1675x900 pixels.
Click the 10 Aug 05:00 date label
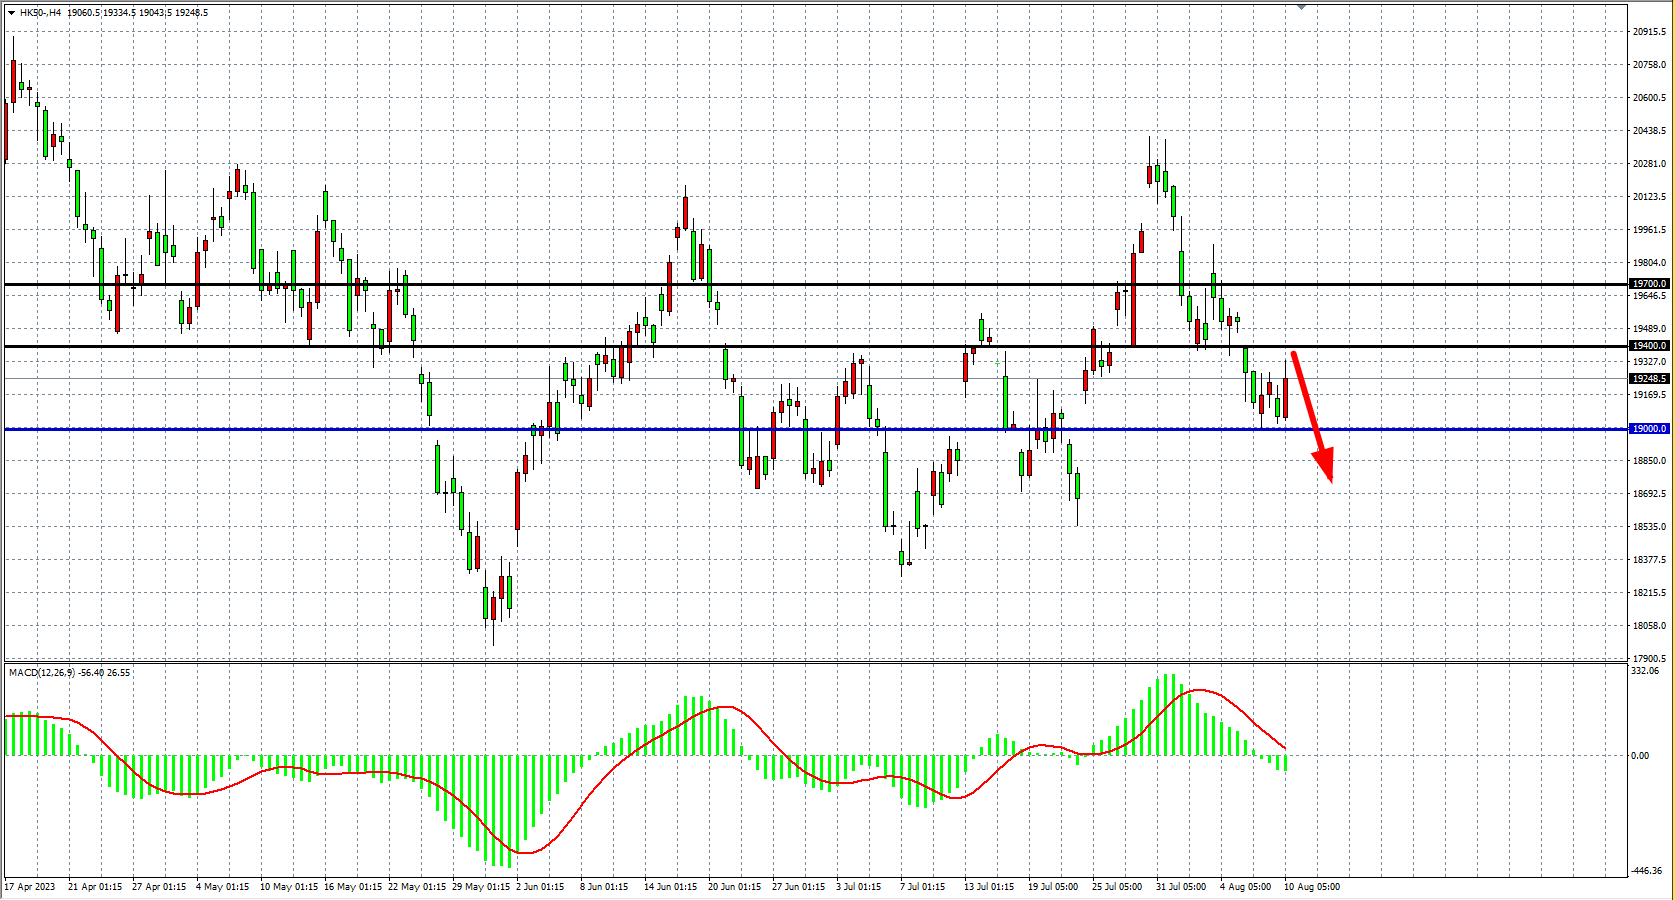1311,887
